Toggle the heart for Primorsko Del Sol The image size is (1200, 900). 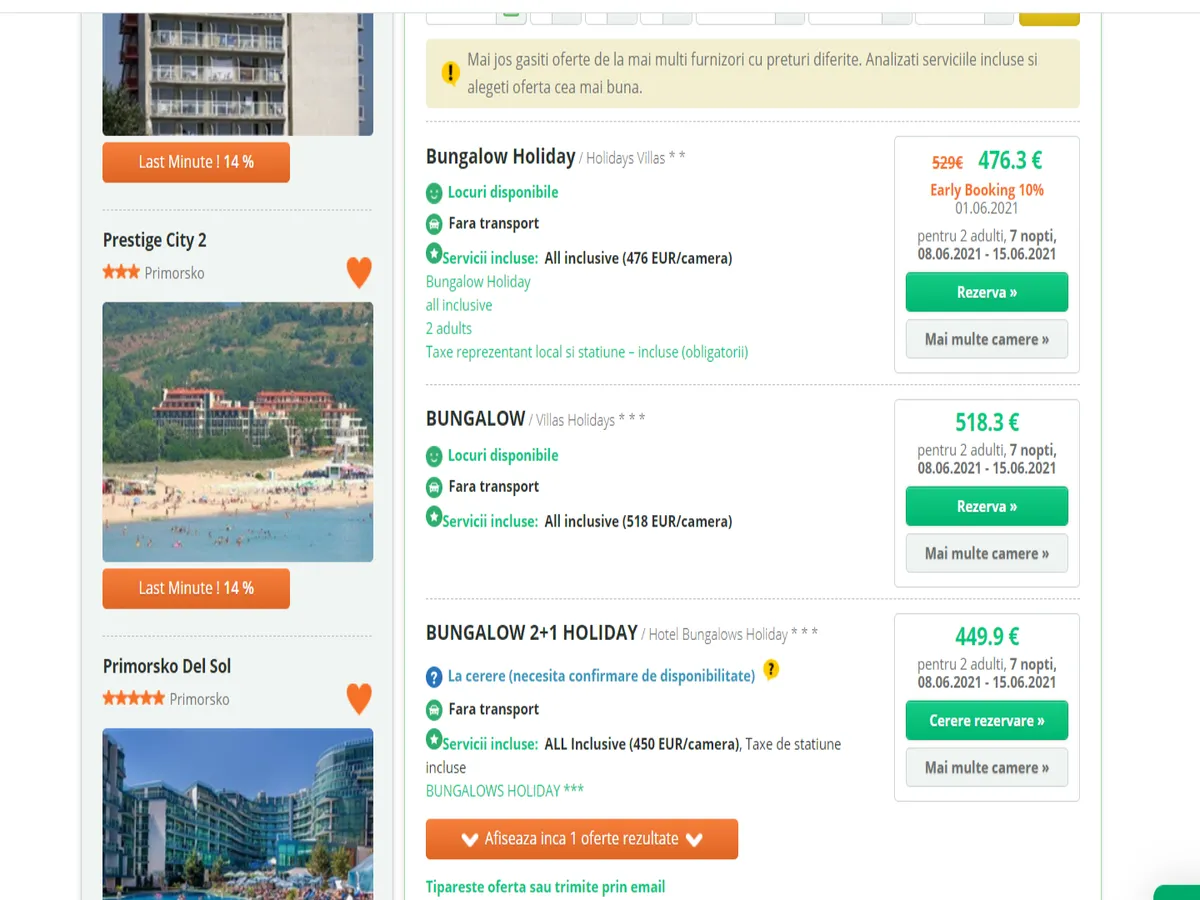359,698
